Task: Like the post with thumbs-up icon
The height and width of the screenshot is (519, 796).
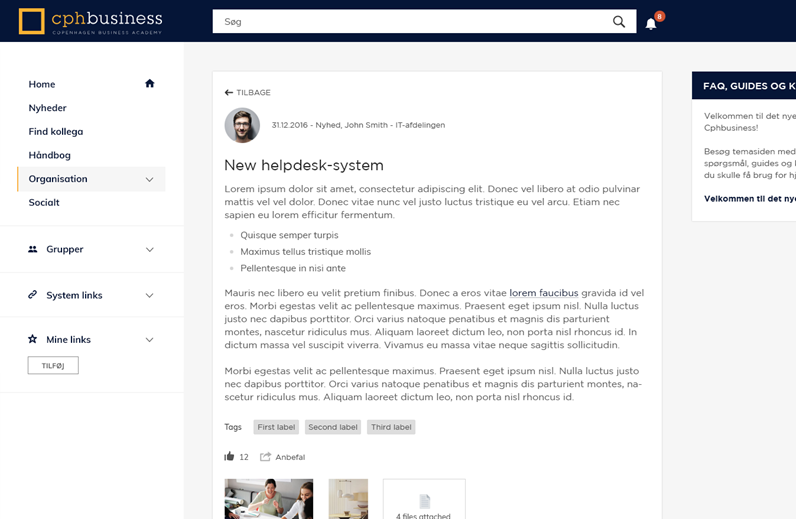Action: coord(229,456)
